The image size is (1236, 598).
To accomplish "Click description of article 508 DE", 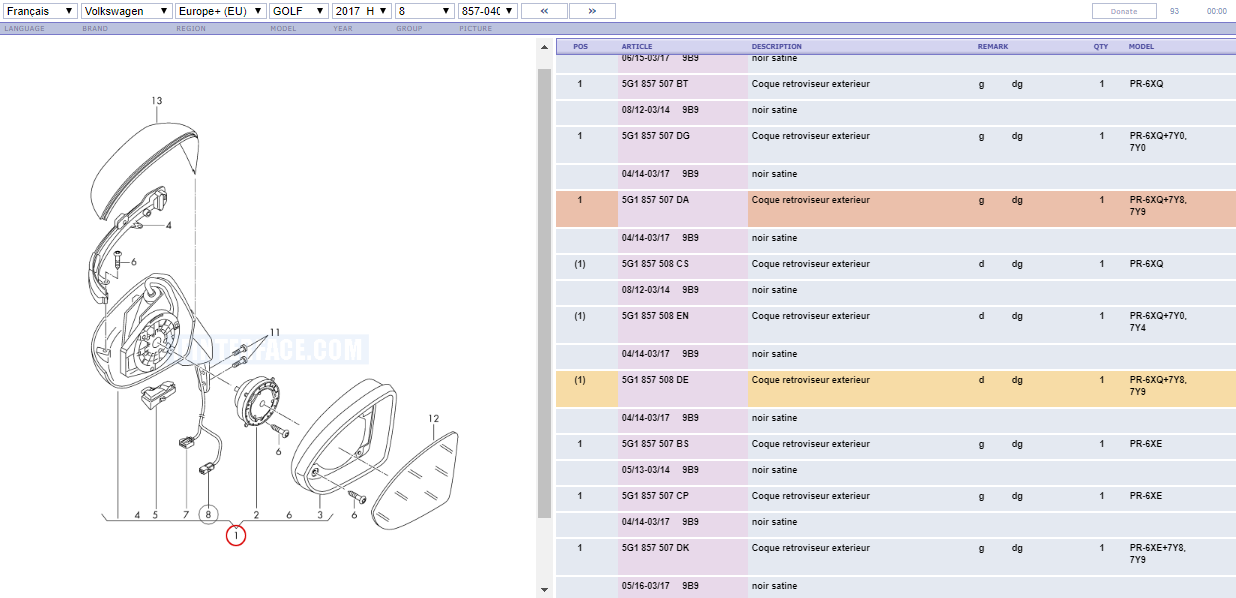I will 811,380.
